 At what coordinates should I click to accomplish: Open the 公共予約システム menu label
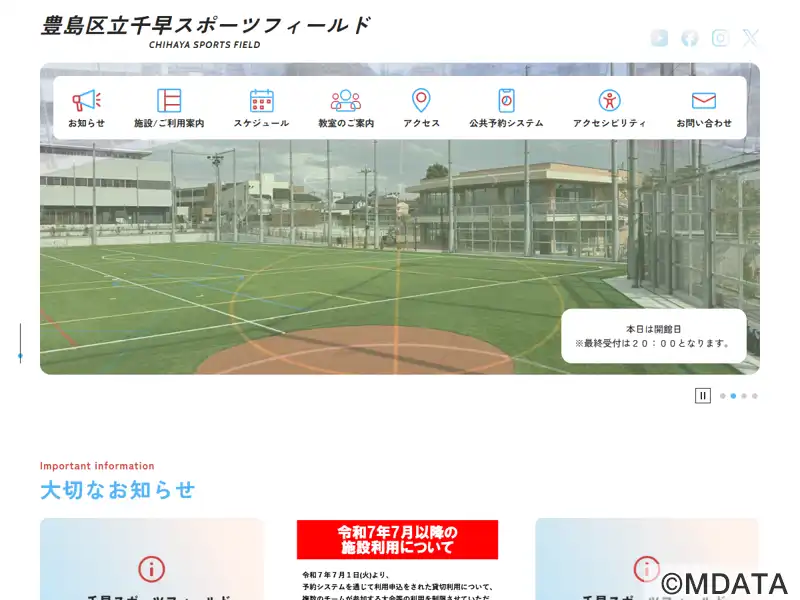(x=506, y=123)
